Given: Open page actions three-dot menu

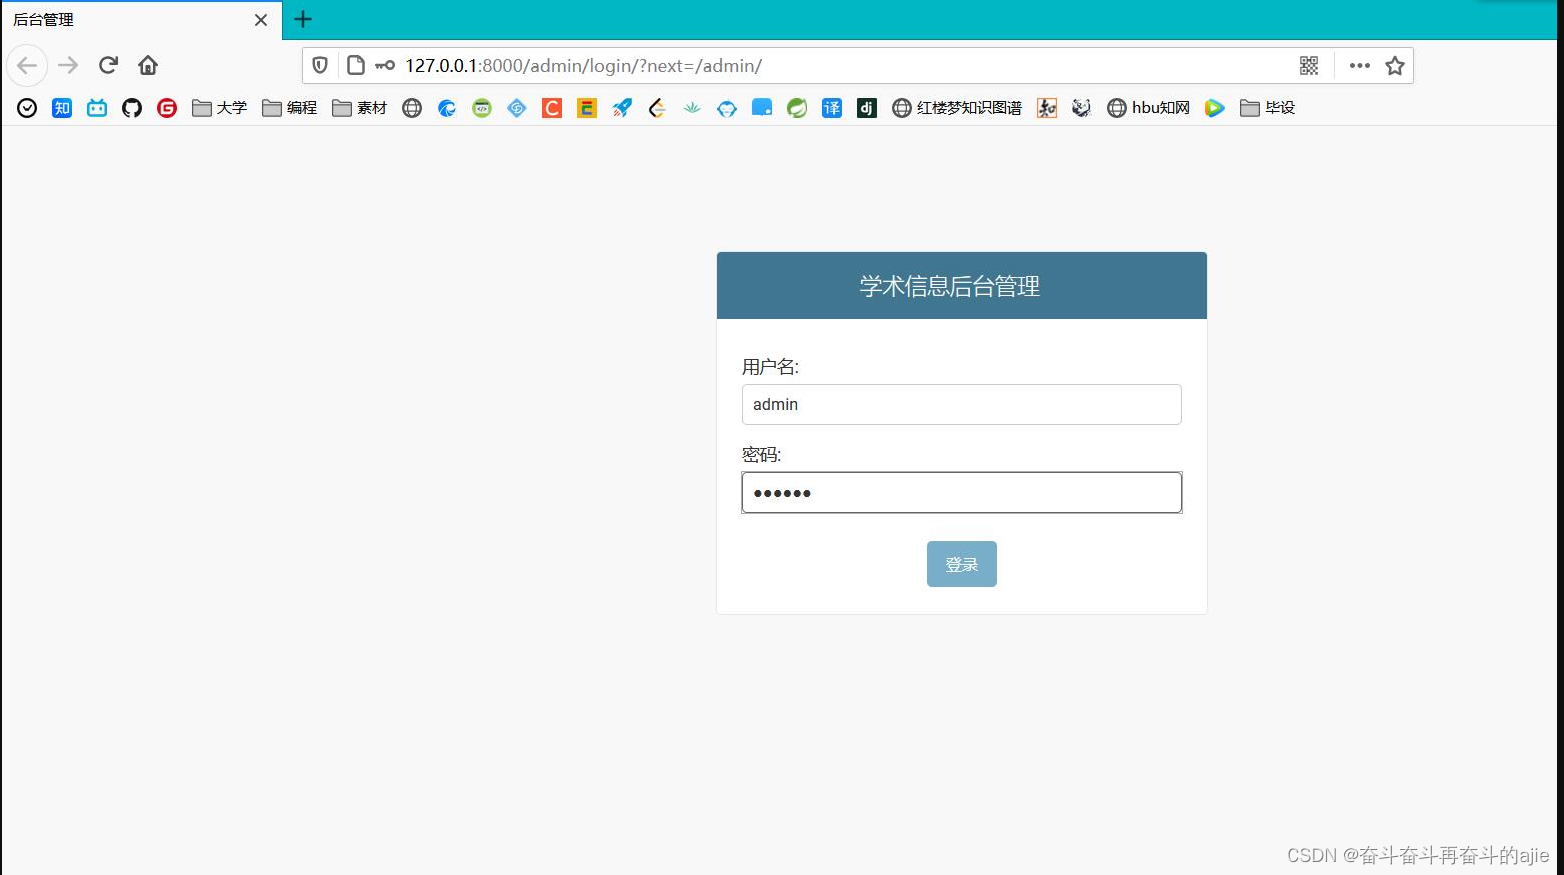Looking at the screenshot, I should pyautogui.click(x=1360, y=66).
